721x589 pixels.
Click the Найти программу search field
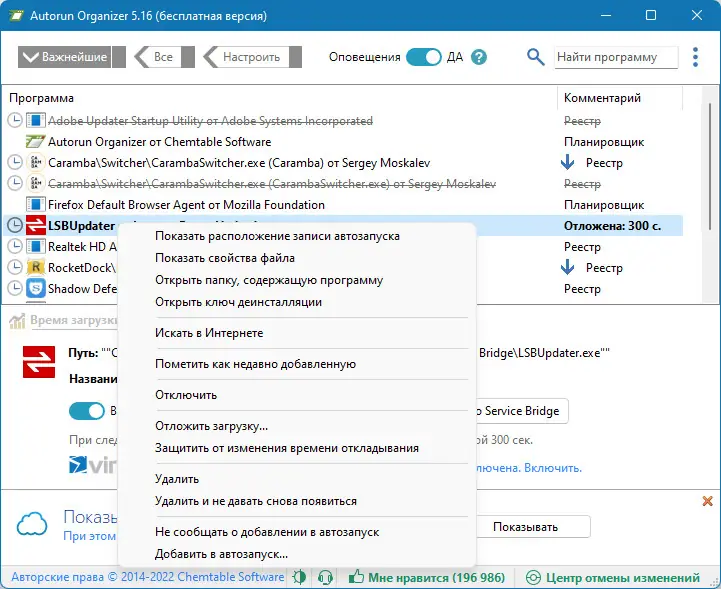coord(616,57)
